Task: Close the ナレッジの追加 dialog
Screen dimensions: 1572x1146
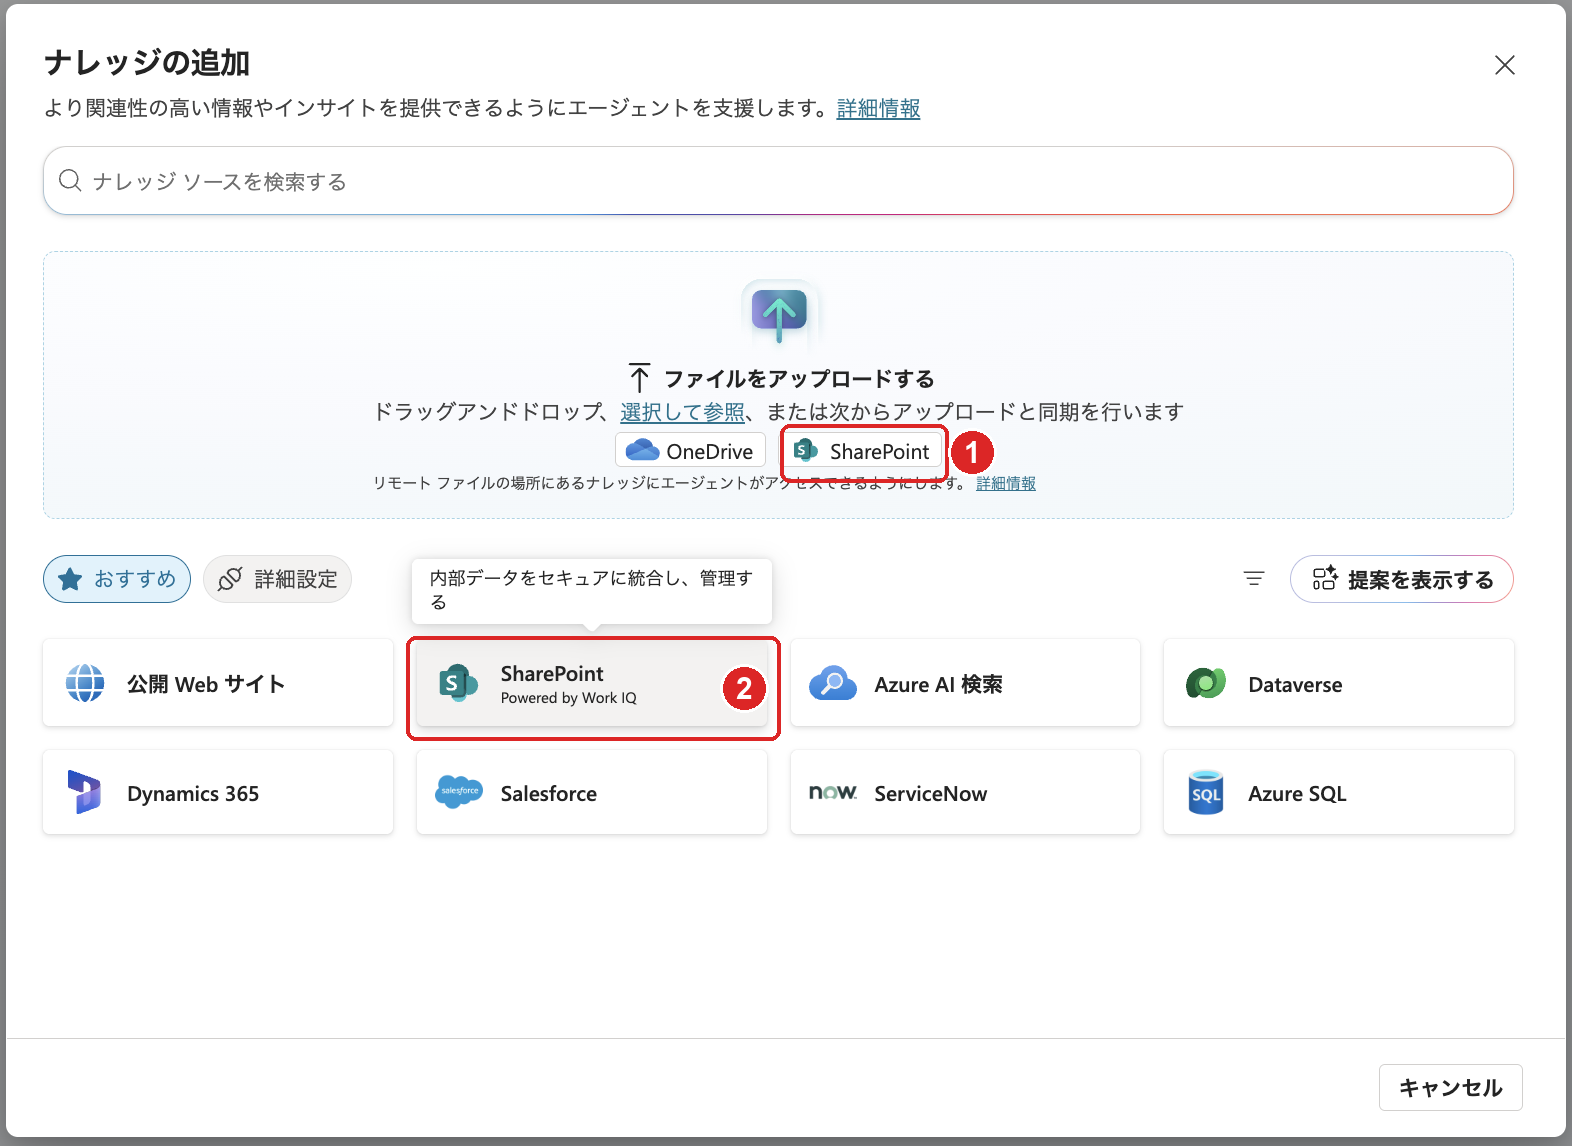Action: (x=1504, y=65)
